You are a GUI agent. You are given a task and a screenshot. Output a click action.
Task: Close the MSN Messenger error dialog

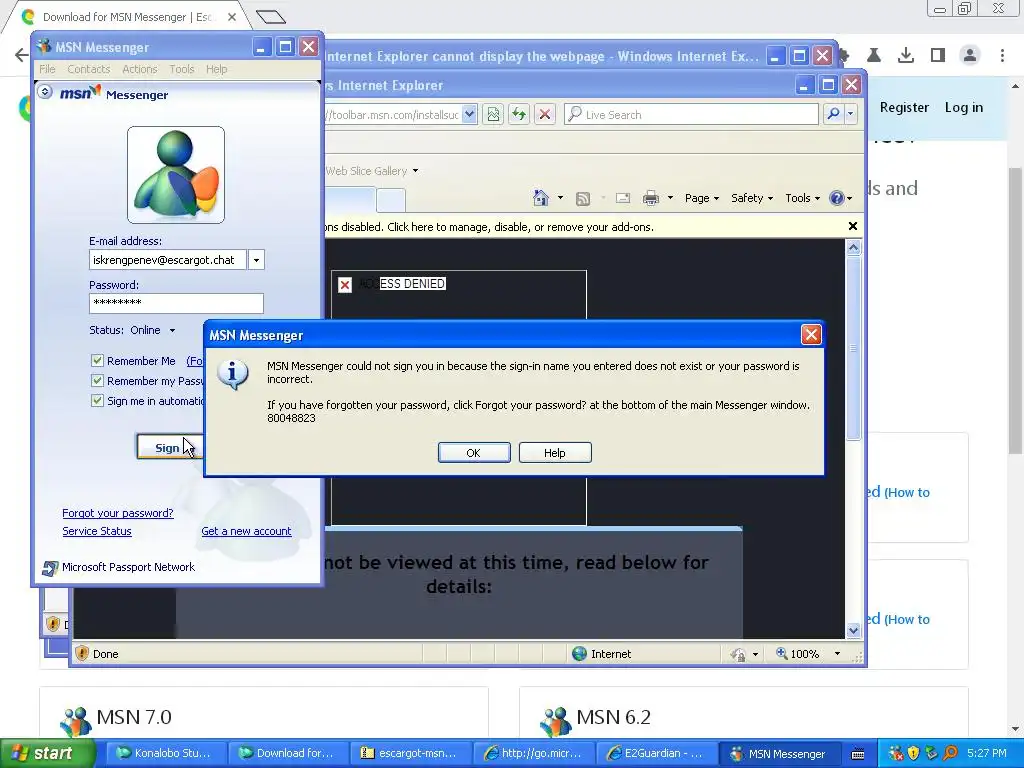tap(811, 335)
